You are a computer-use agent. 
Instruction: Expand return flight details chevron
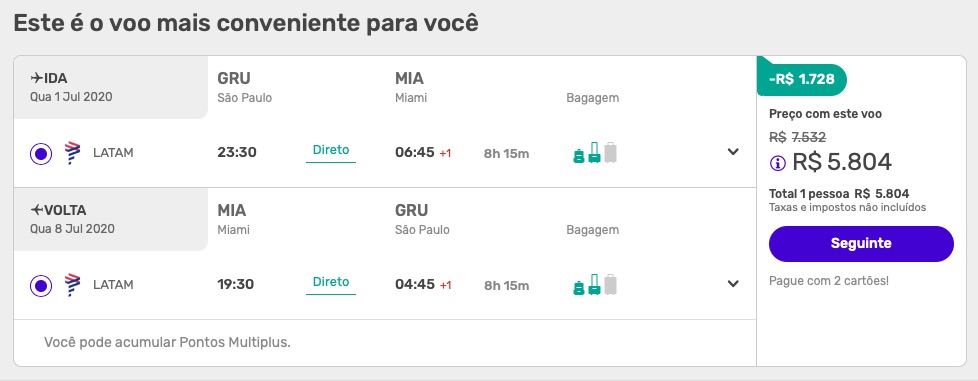click(x=734, y=284)
